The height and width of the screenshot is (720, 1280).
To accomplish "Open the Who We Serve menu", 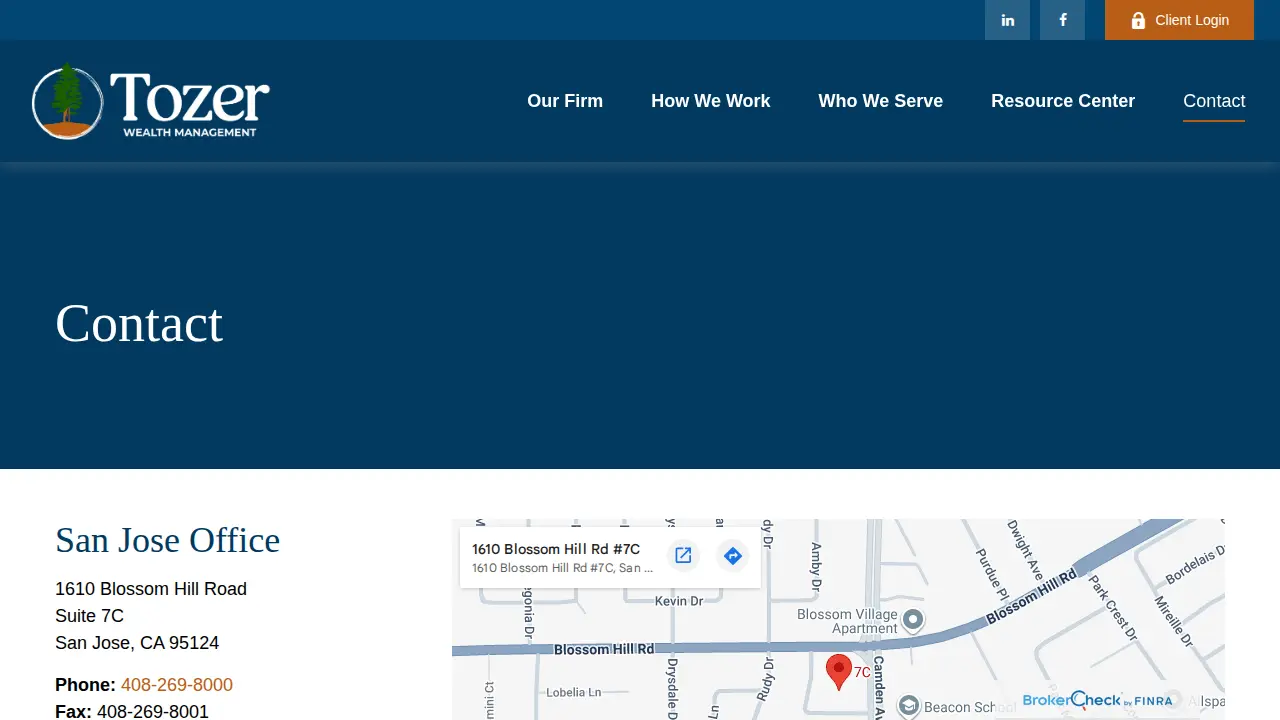I will (880, 101).
